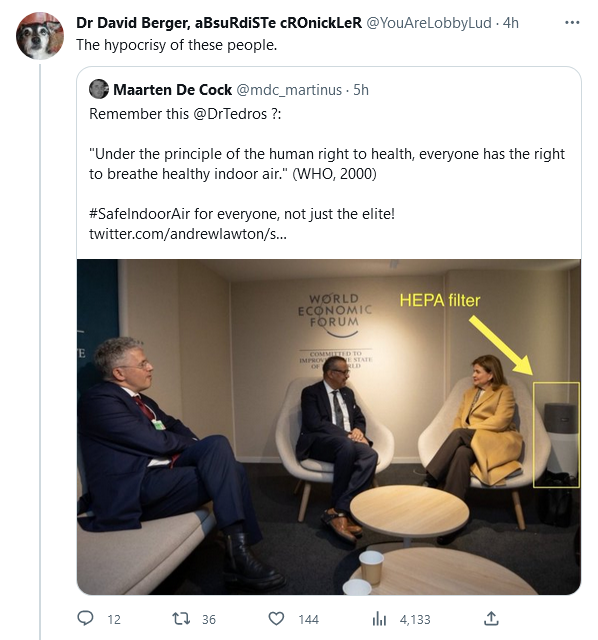View the 12 replies count
The width and height of the screenshot is (598, 640).
tap(114, 620)
